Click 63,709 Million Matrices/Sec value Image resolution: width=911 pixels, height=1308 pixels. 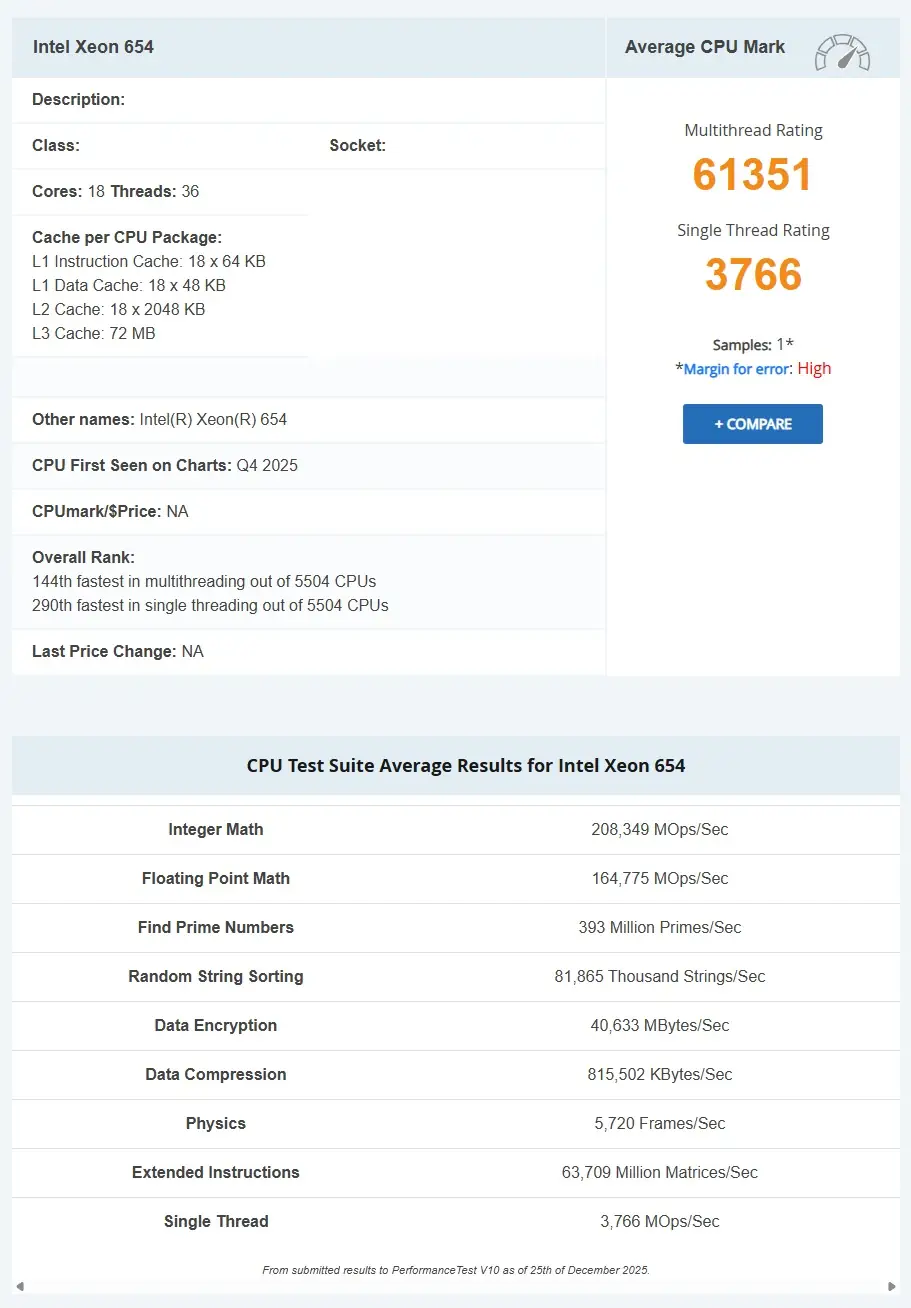pyautogui.click(x=660, y=1173)
